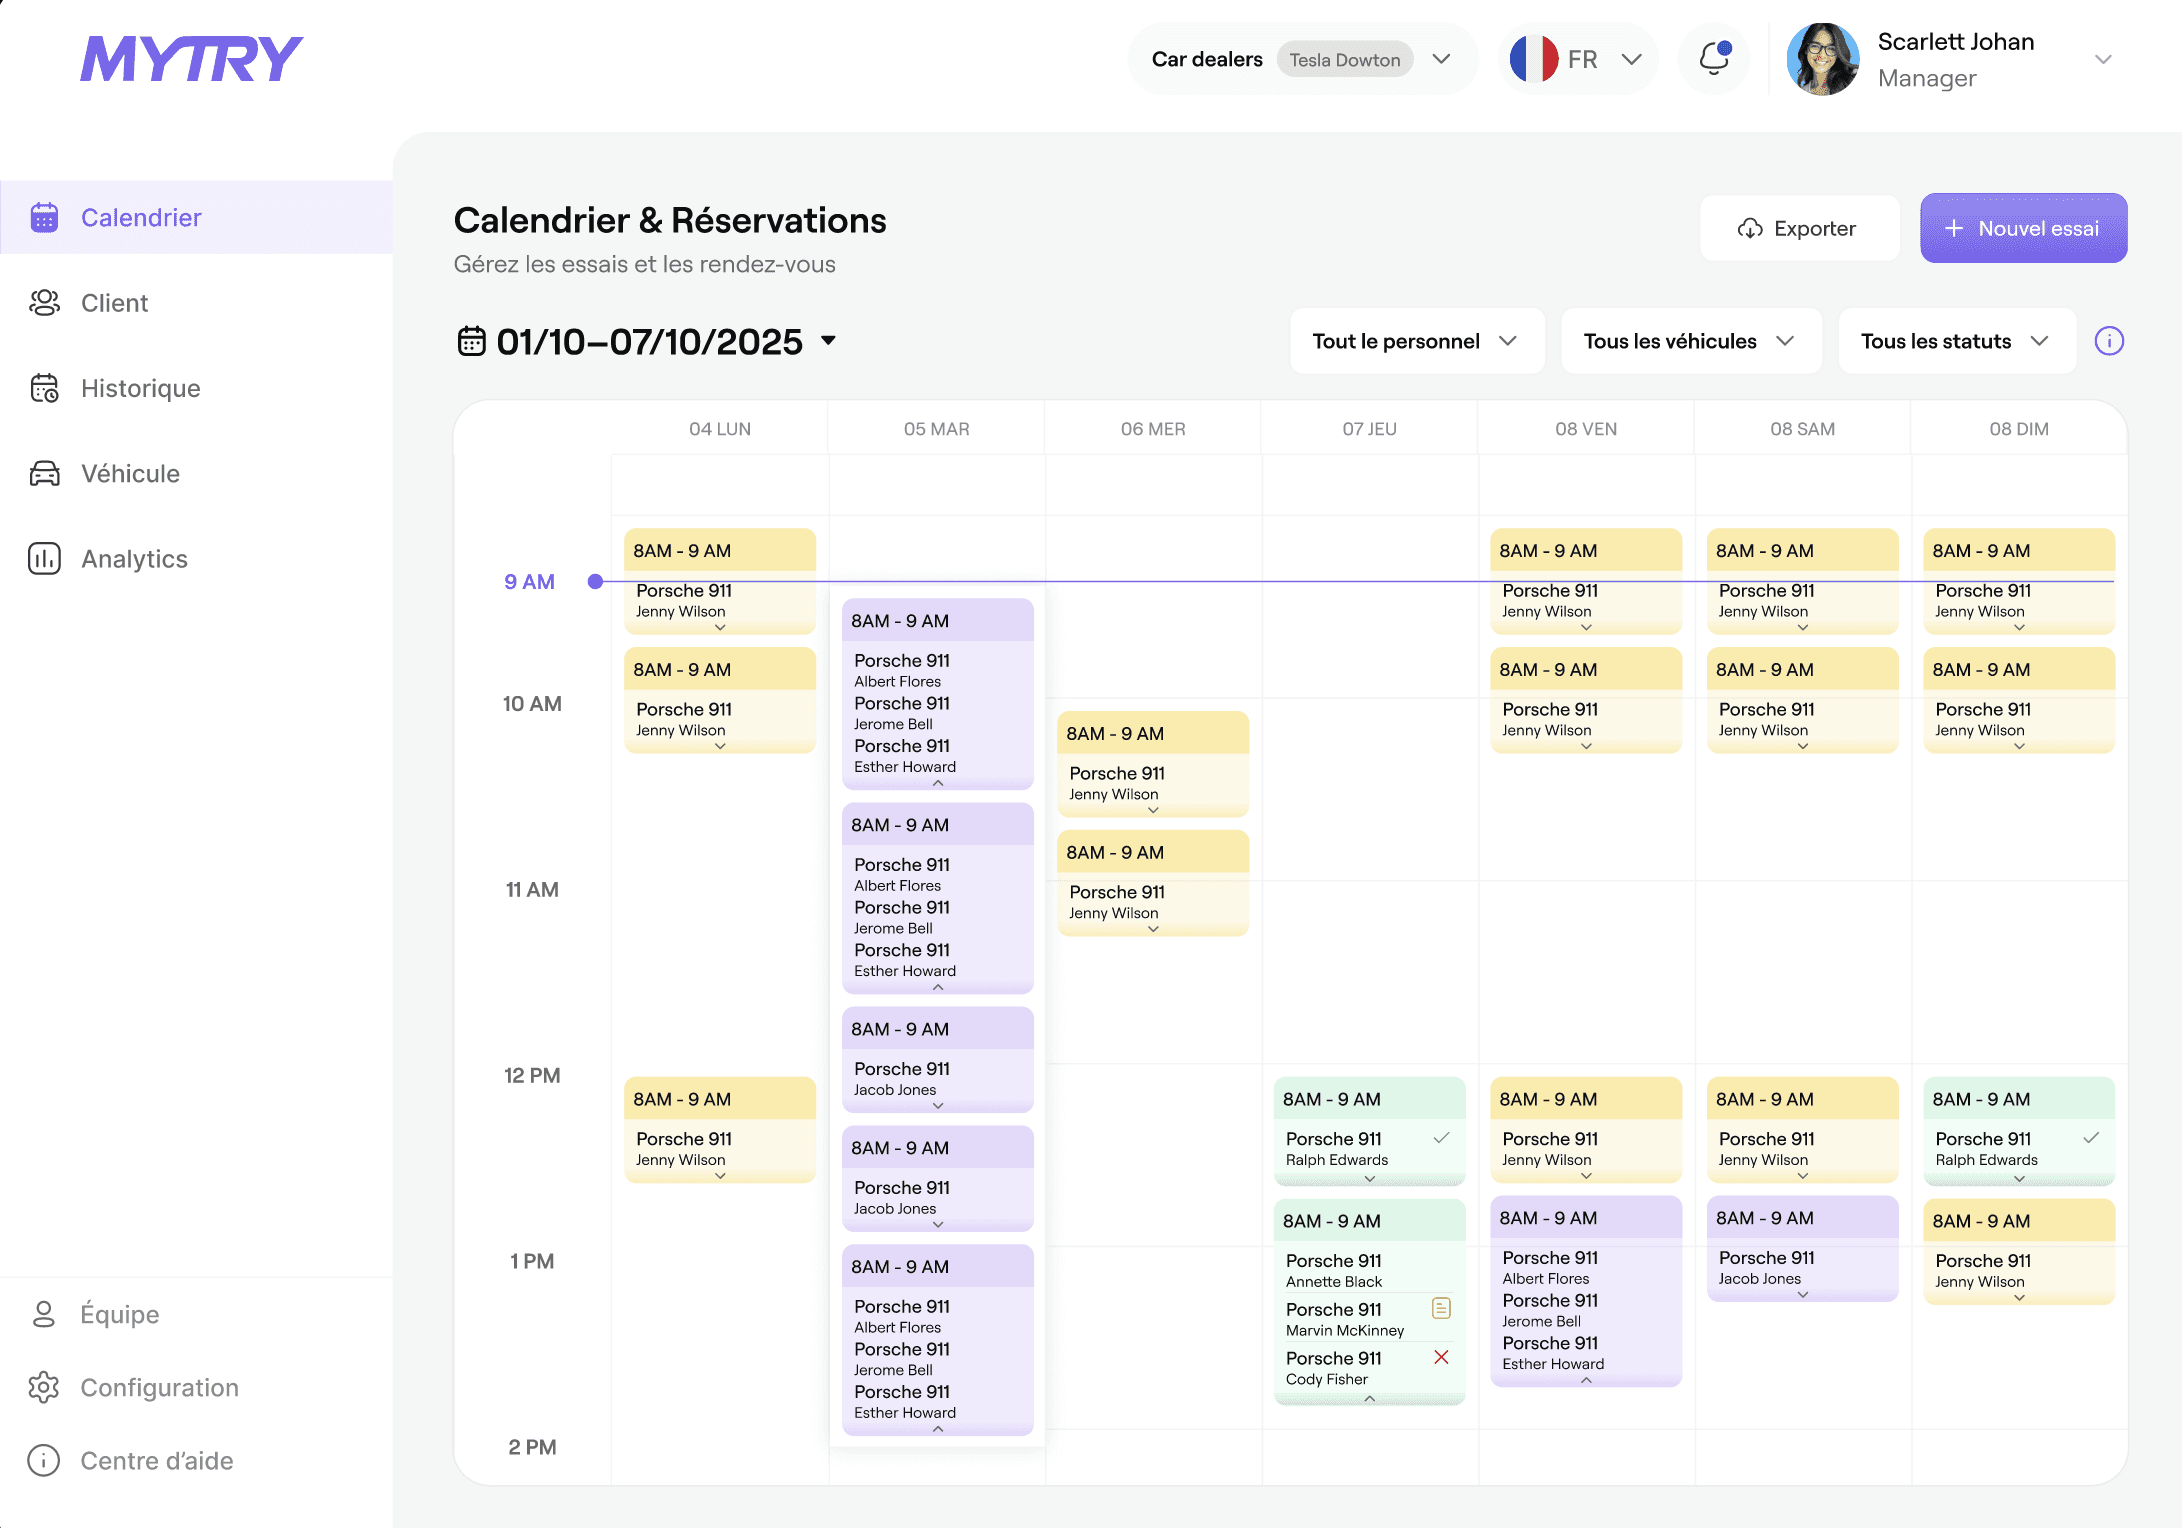Click checkmark on Thursday Ralph Edwards booking
Image resolution: width=2182 pixels, height=1528 pixels.
pos(1441,1138)
